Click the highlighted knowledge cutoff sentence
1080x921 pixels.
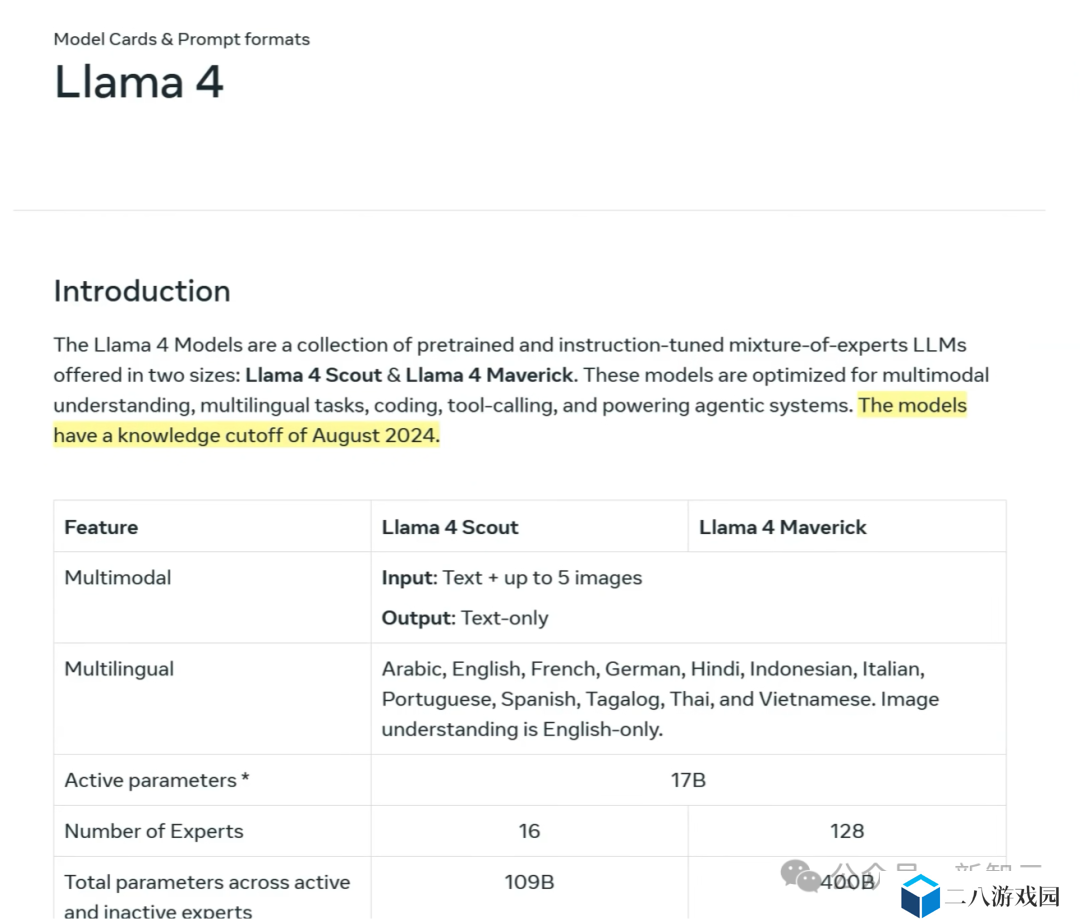click(246, 436)
